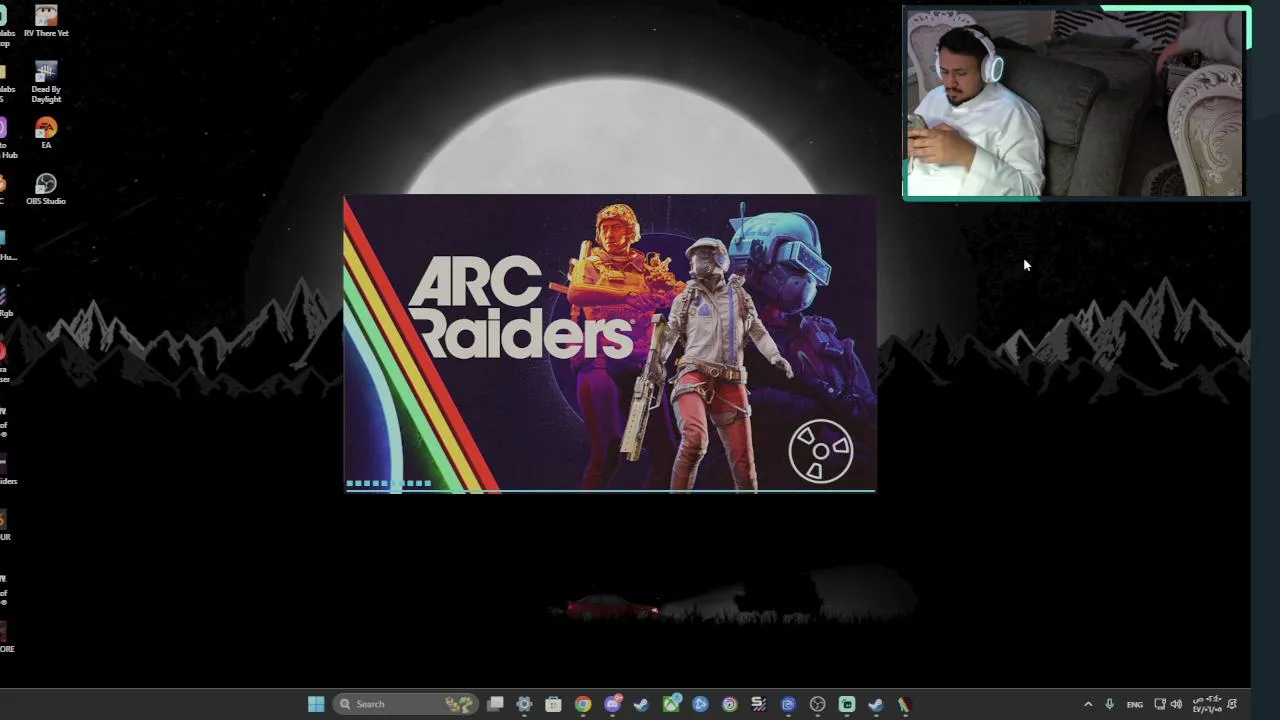The image size is (1280, 720).
Task: Open Discord from the taskbar
Action: (x=612, y=704)
